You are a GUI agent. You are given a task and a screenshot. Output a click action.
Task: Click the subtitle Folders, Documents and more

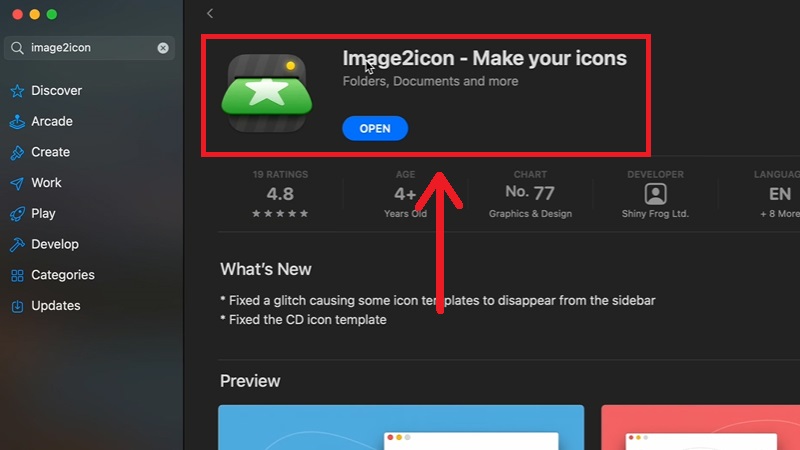[x=430, y=81]
